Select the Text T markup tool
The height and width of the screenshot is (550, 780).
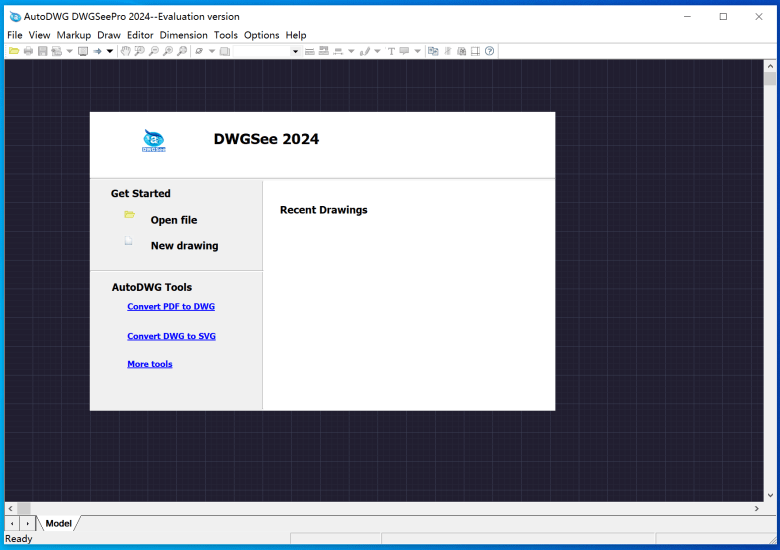click(391, 51)
